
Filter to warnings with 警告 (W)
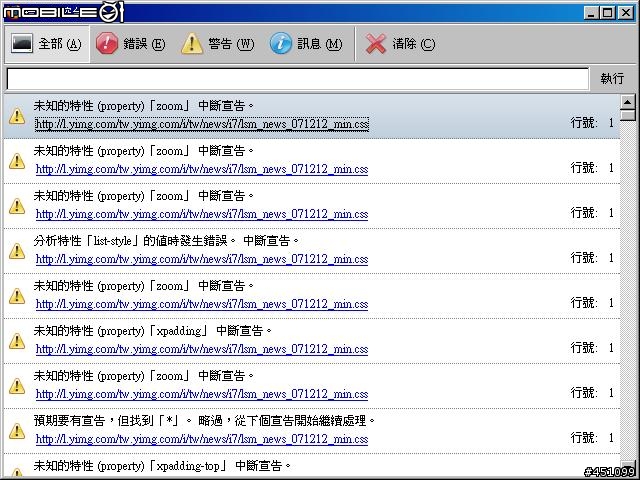point(218,44)
